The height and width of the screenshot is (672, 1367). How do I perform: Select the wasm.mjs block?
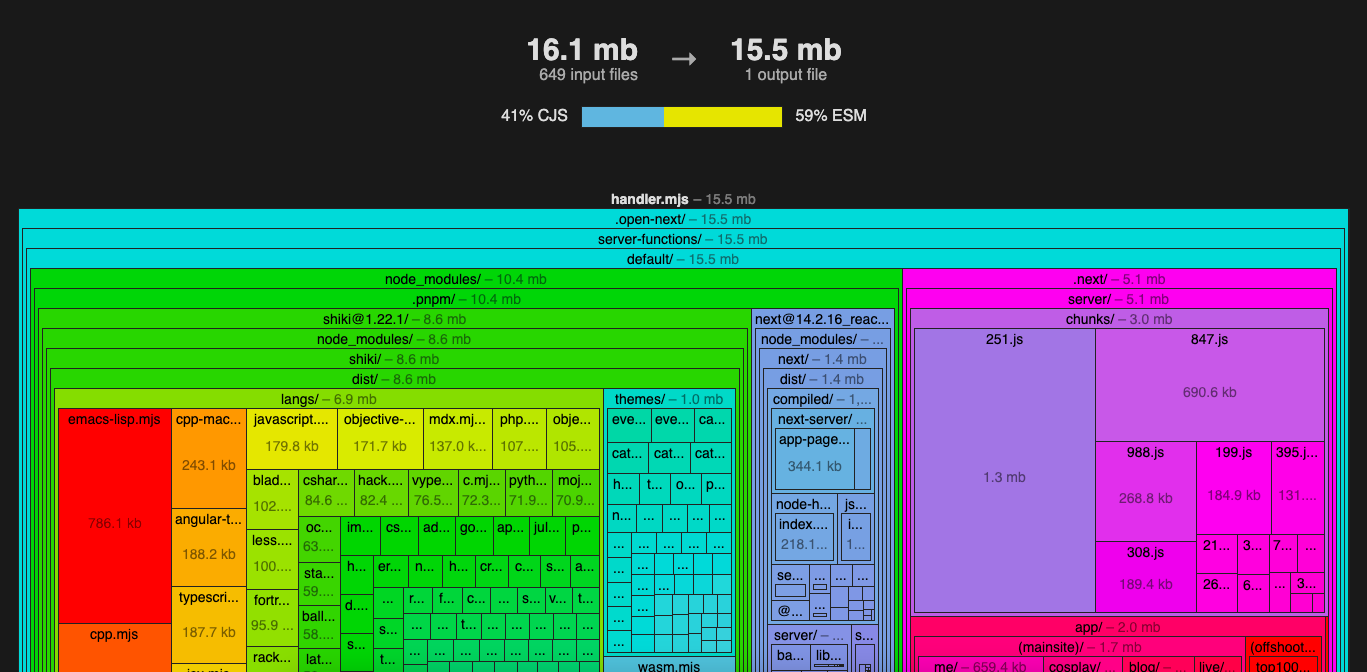click(x=669, y=666)
